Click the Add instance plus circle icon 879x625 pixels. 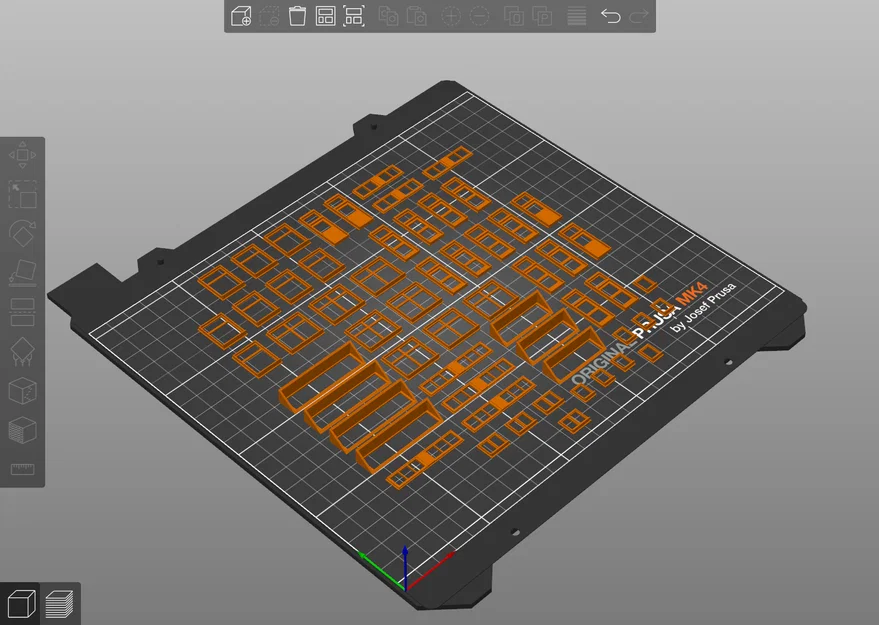(451, 16)
